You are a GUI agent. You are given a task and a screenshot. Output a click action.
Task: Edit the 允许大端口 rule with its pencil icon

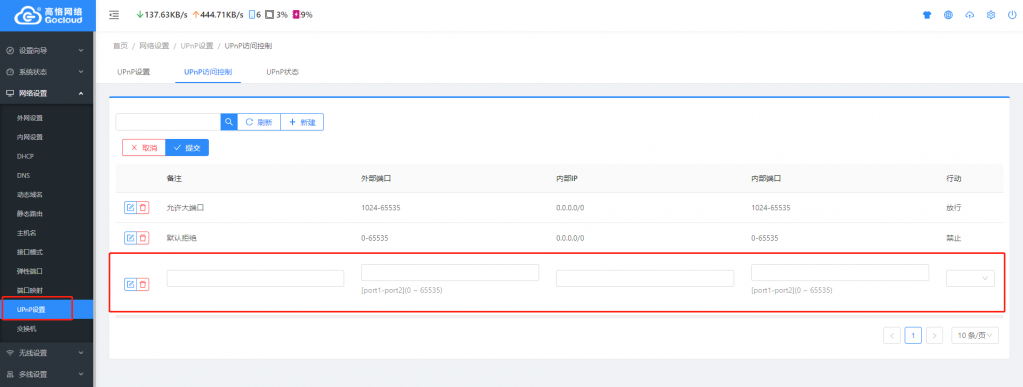pyautogui.click(x=130, y=208)
